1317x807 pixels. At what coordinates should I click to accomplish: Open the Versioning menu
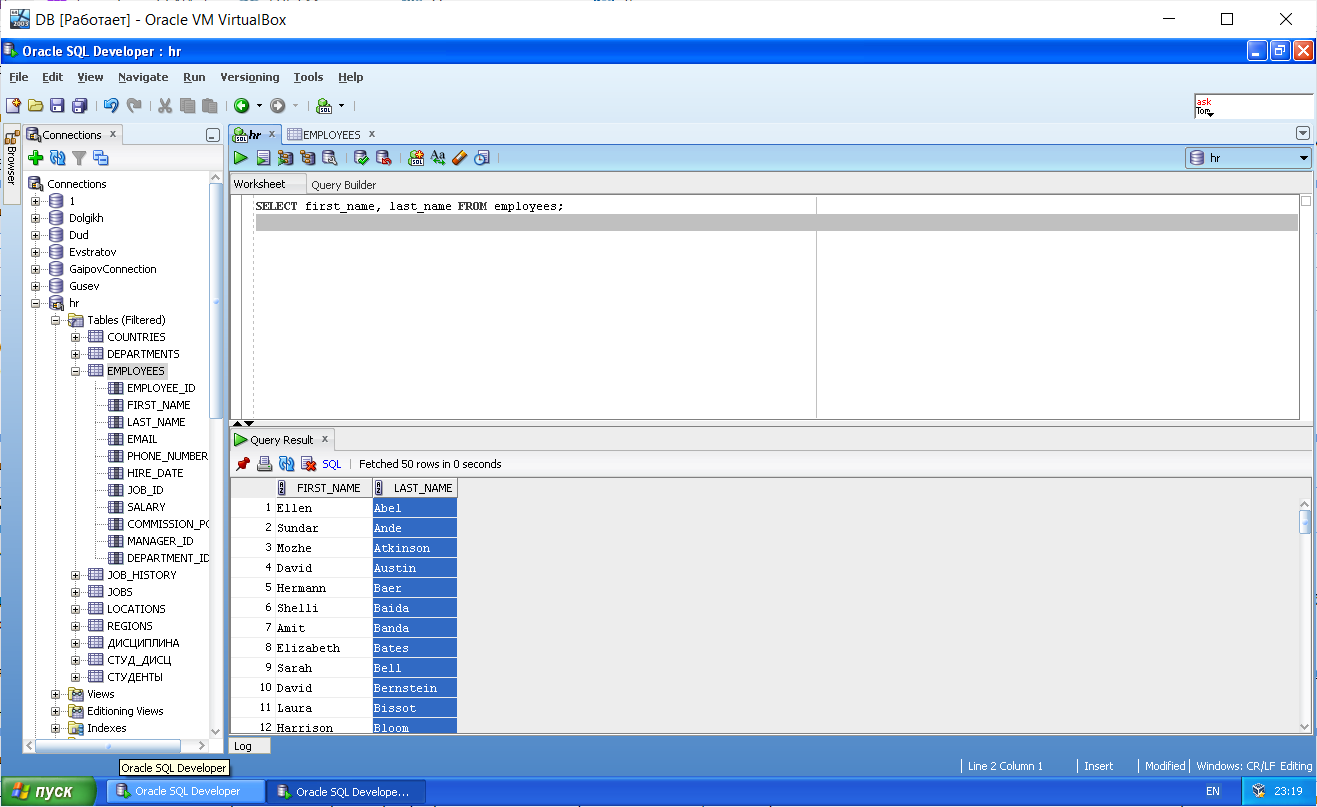pyautogui.click(x=250, y=77)
